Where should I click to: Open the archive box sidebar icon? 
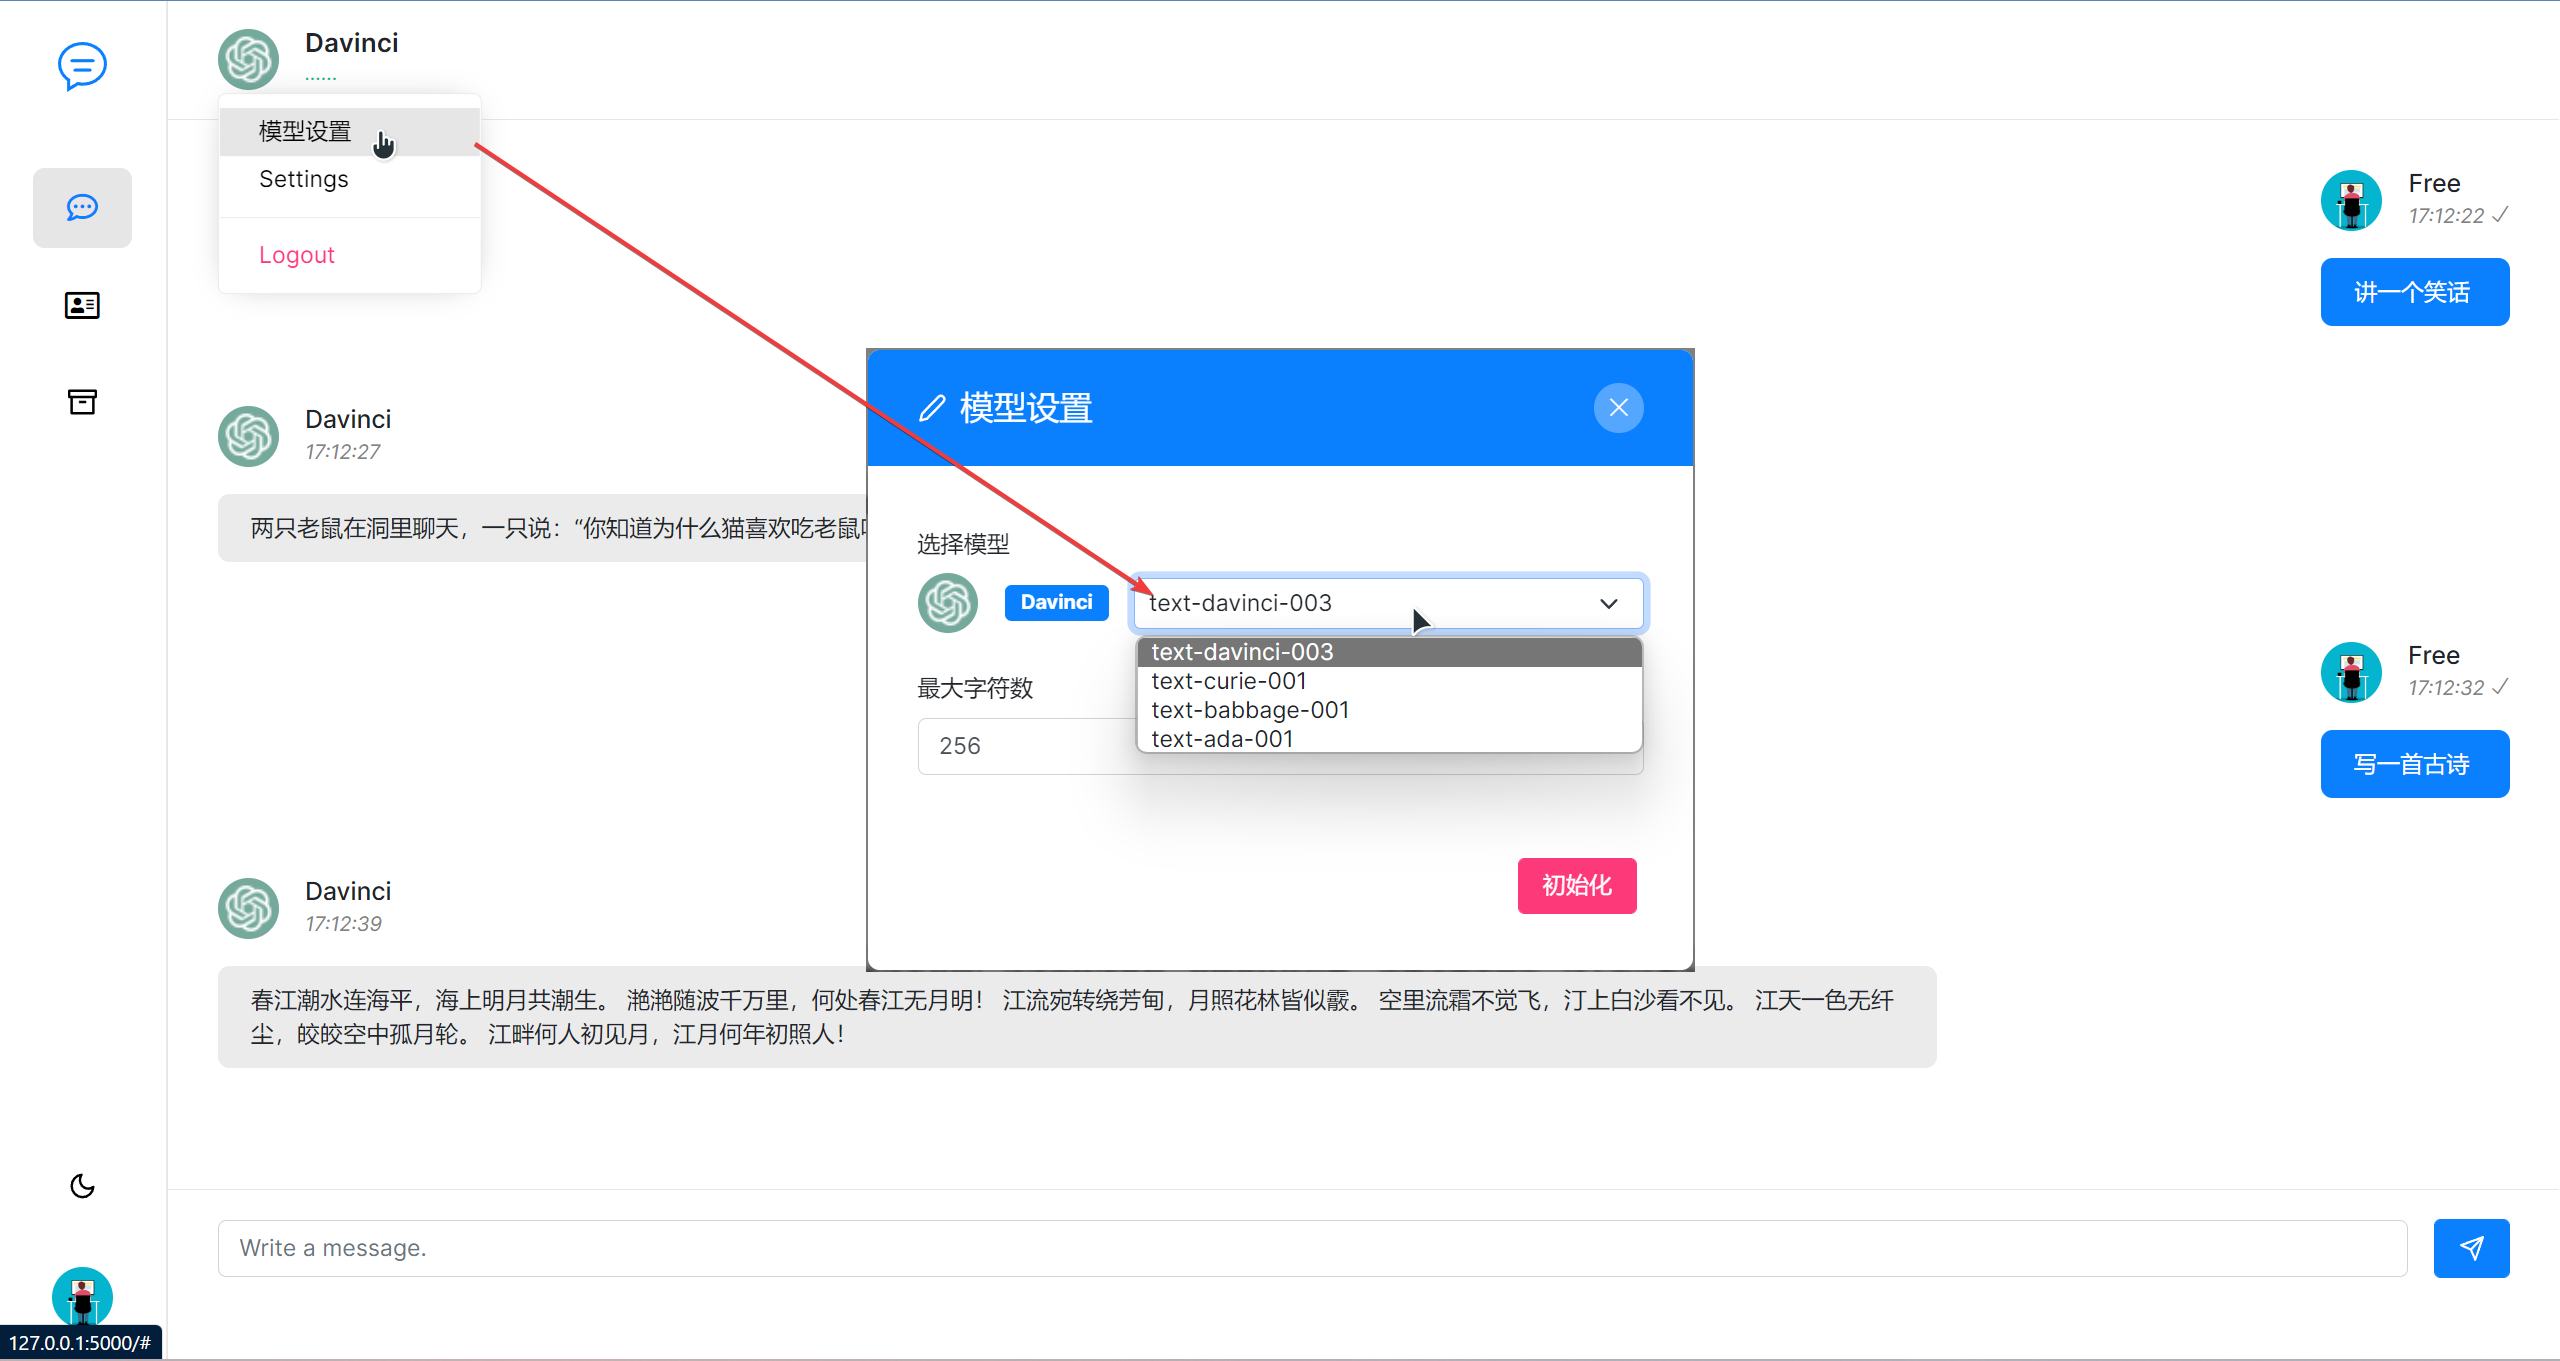82,402
